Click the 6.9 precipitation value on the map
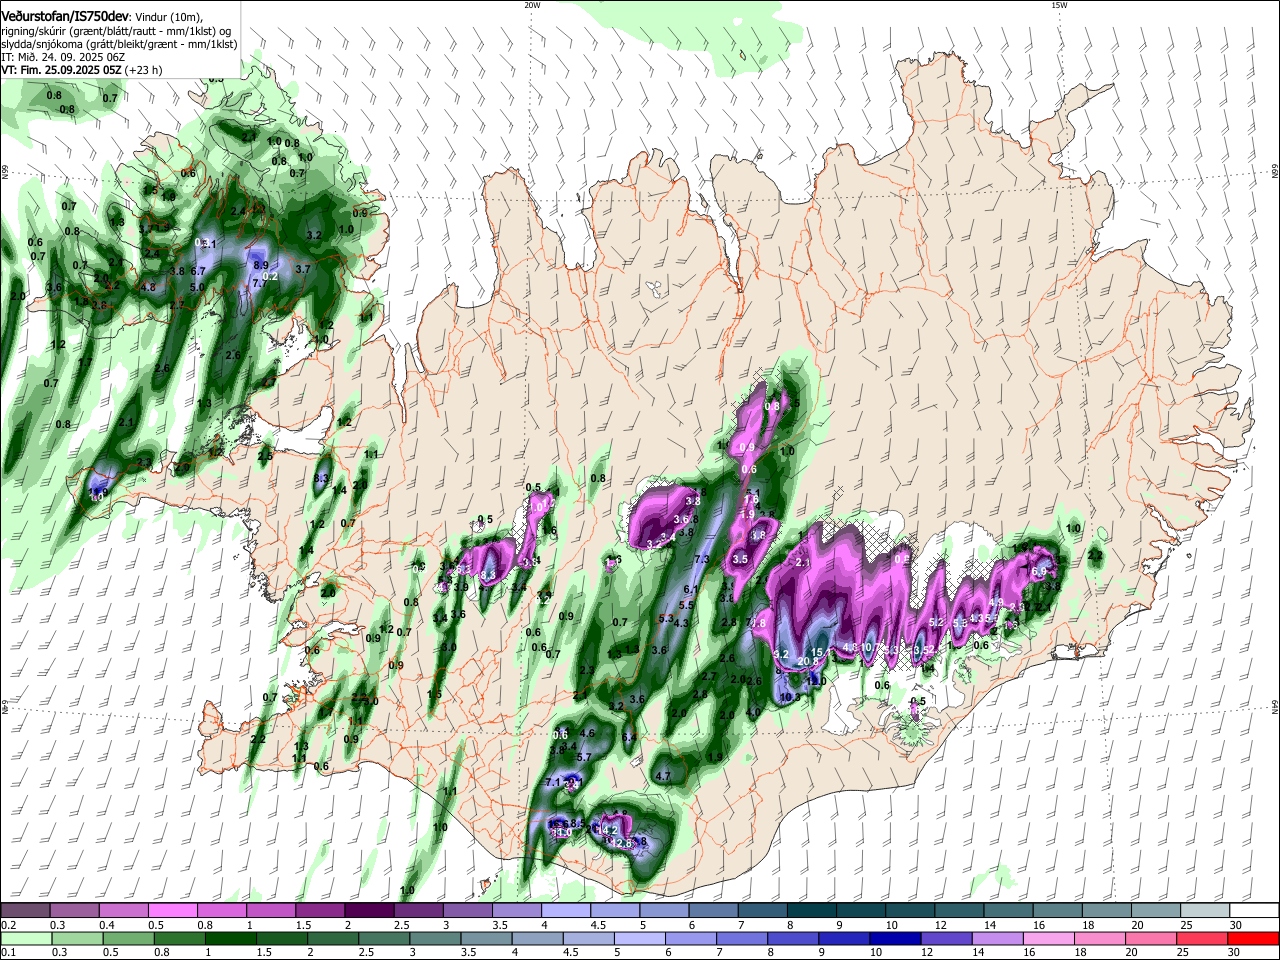This screenshot has height=960, width=1280. pos(1038,572)
